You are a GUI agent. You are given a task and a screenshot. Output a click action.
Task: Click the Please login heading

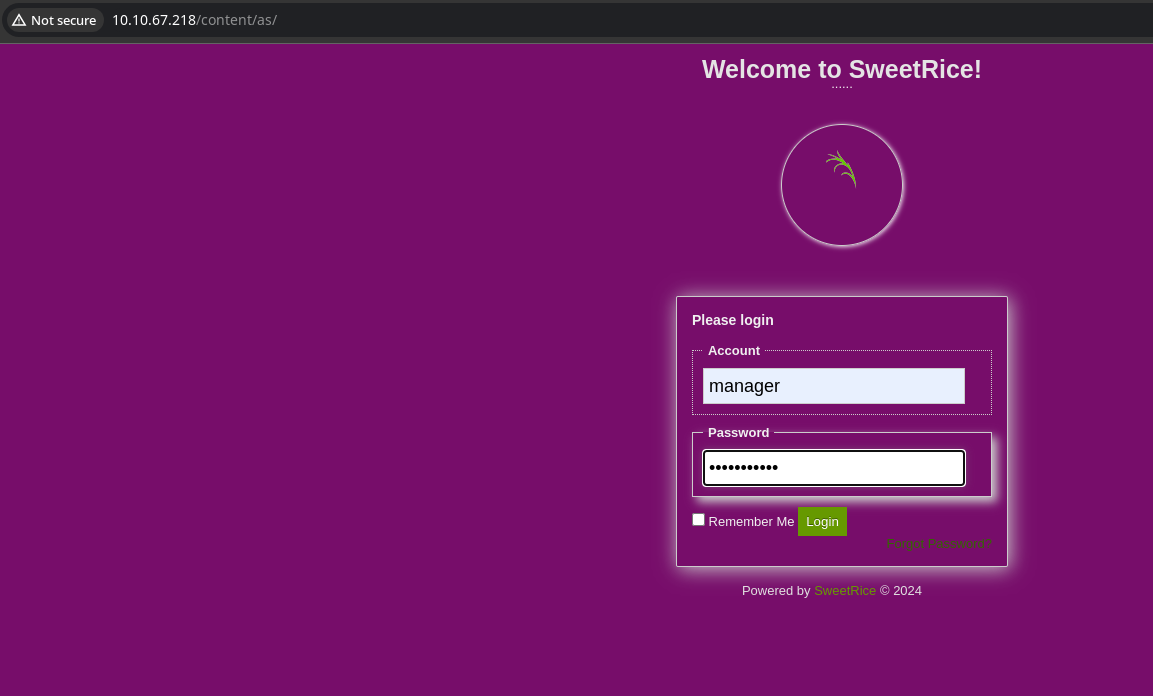point(732,320)
